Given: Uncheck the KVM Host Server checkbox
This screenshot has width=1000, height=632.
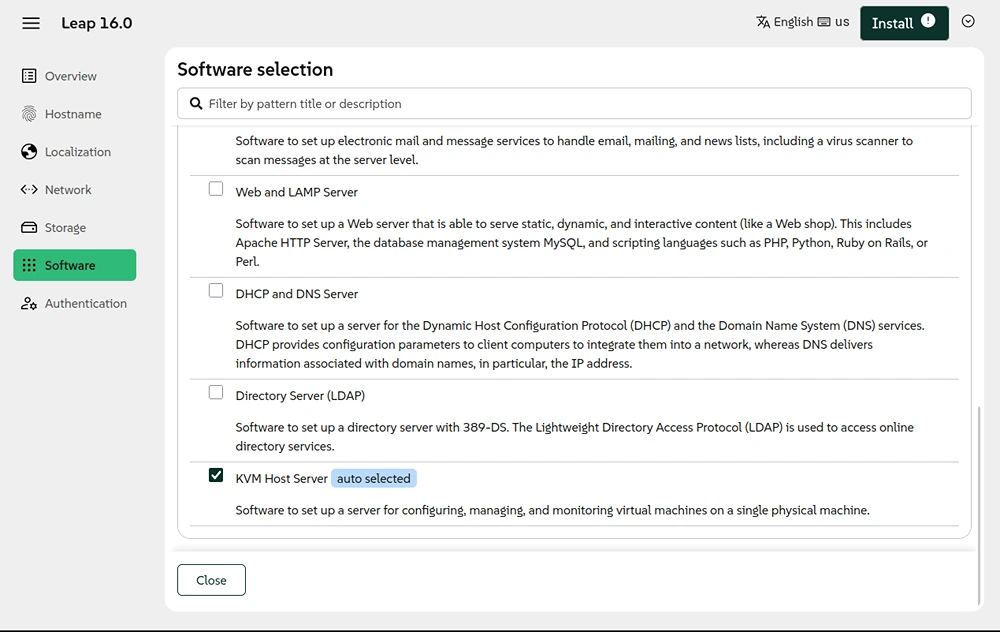Looking at the screenshot, I should coord(216,475).
